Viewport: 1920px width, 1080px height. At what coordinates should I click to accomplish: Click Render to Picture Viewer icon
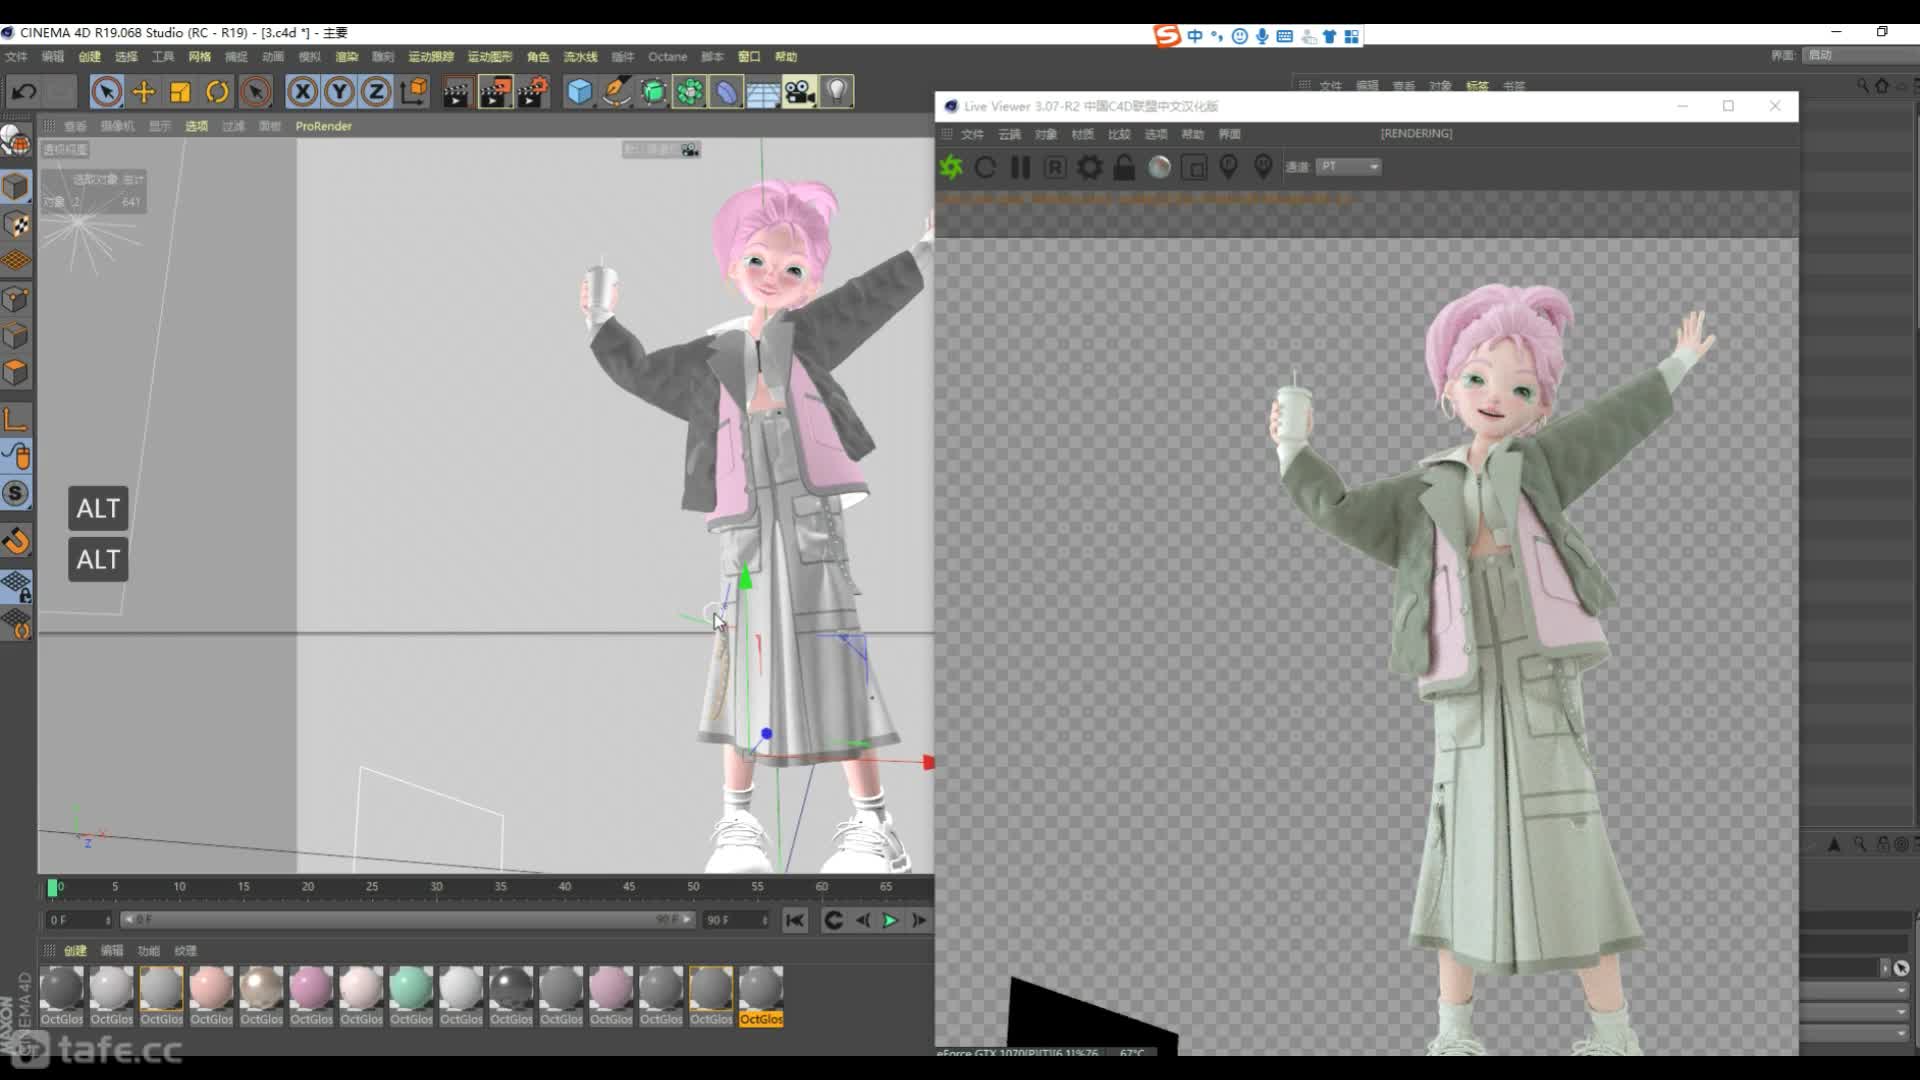[495, 92]
